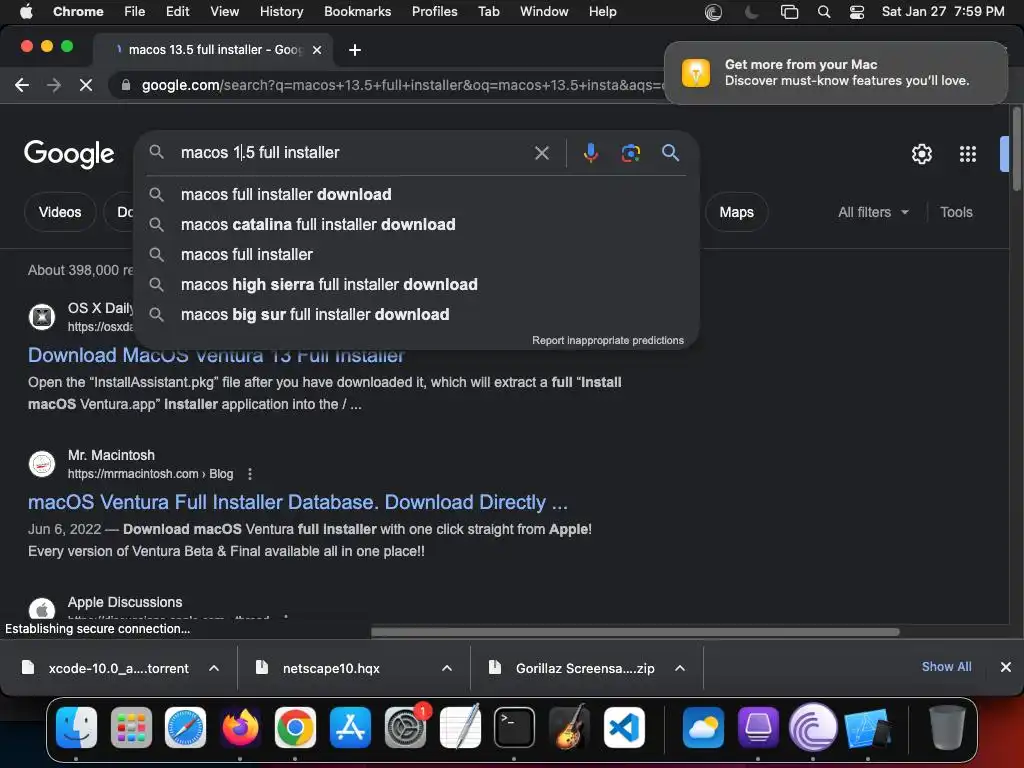Click the horizontal page scrollbar
Screen dimensions: 1024x768
click(x=635, y=632)
